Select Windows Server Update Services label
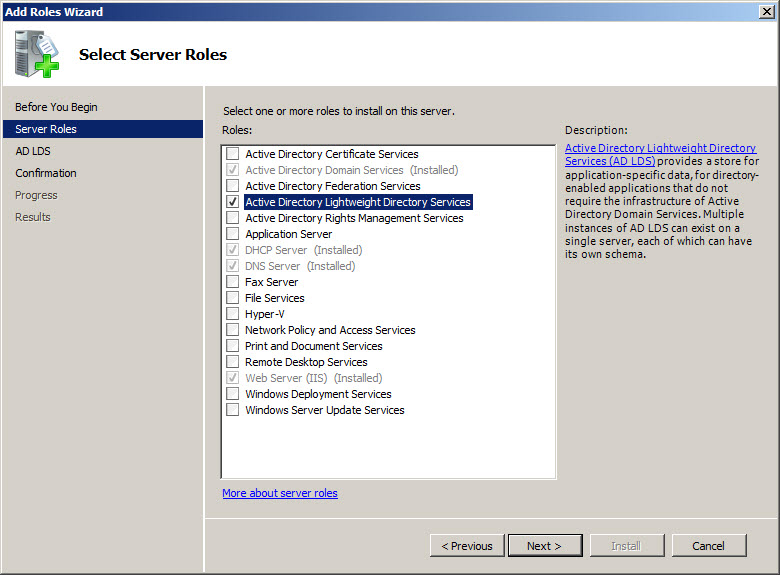The height and width of the screenshot is (575, 780). tap(324, 410)
